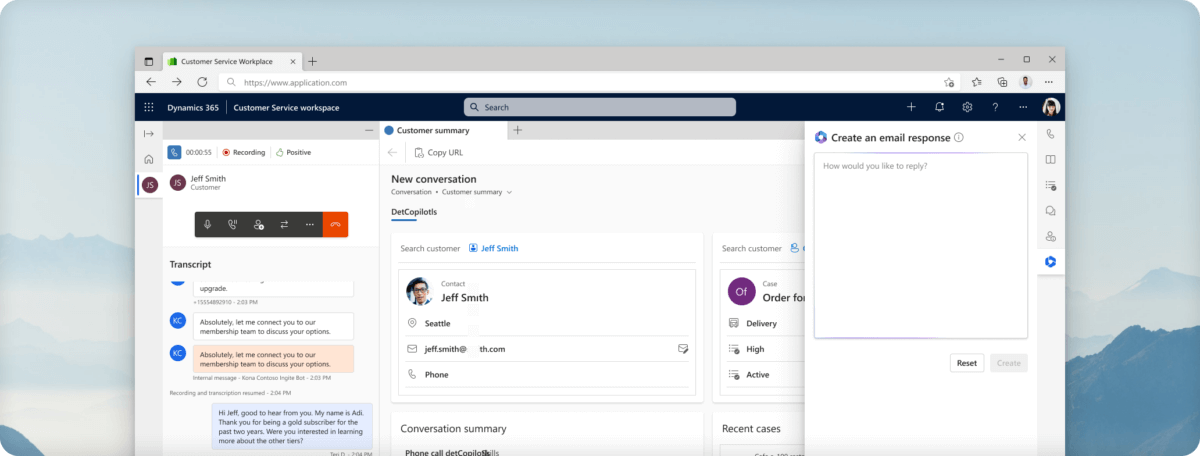Screen dimensions: 1200x456
Task: Click the Seattle location text
Action: (x=437, y=324)
